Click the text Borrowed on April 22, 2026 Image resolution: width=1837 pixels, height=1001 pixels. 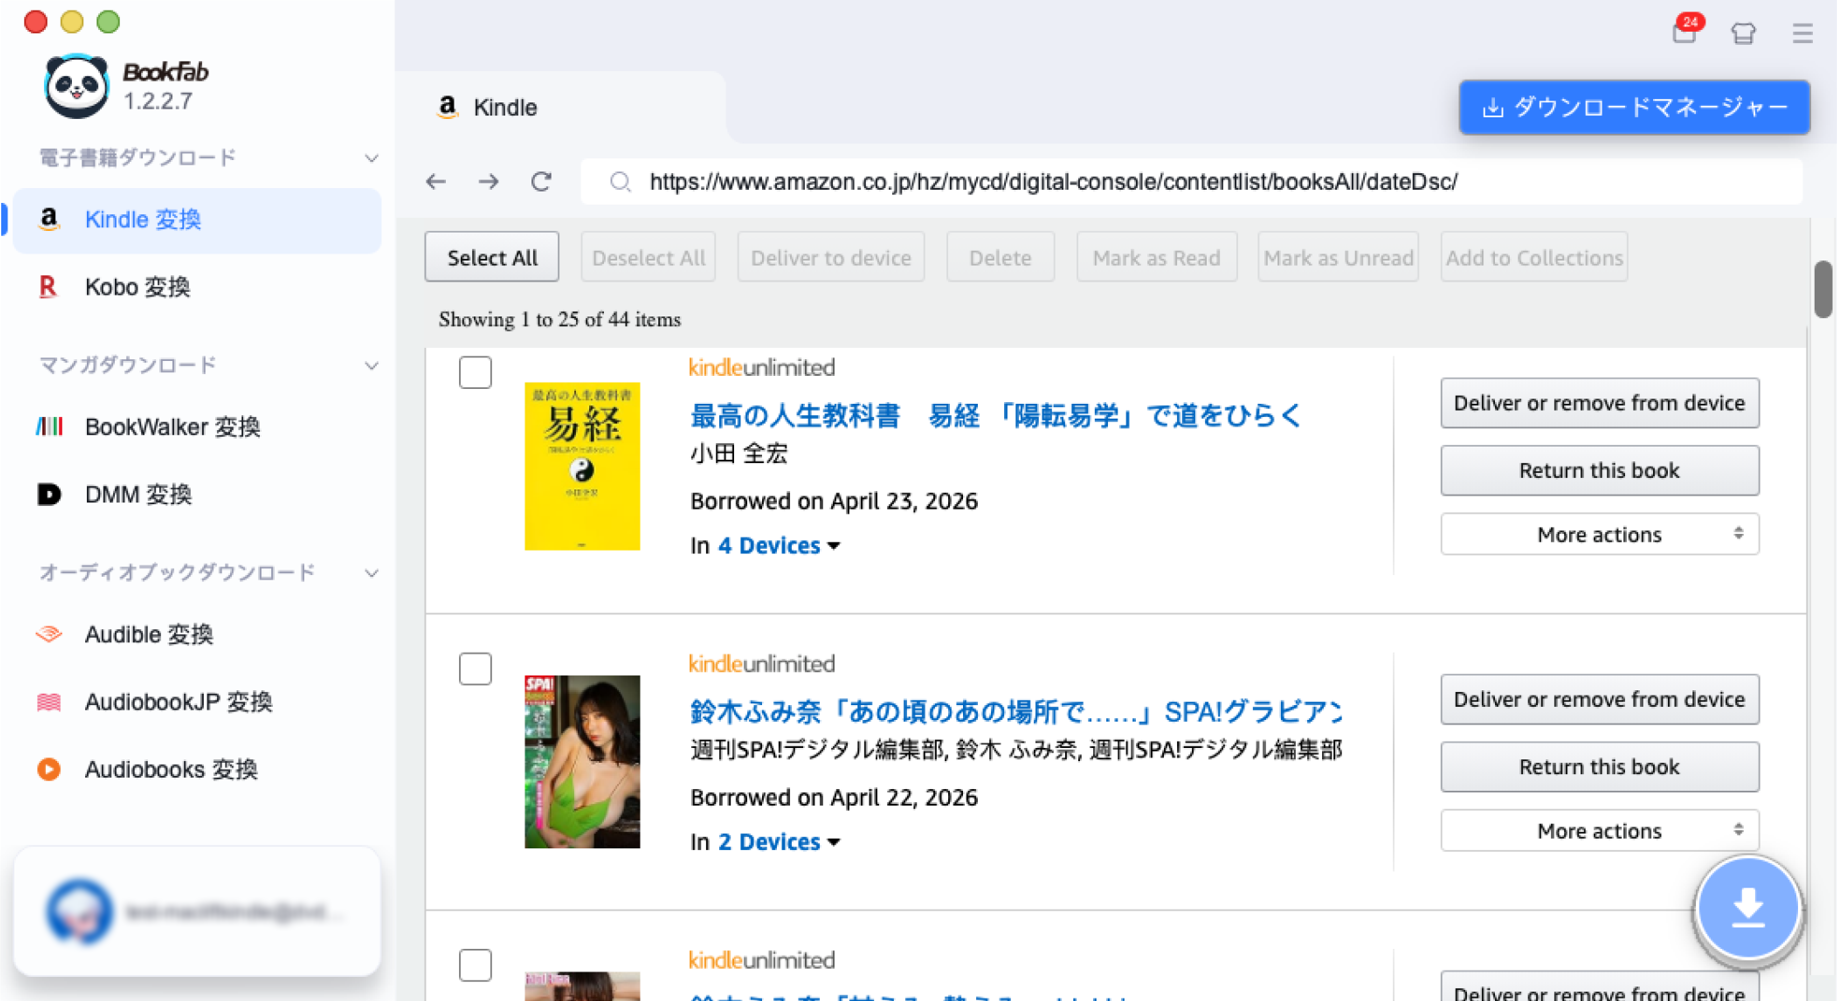pyautogui.click(x=834, y=797)
